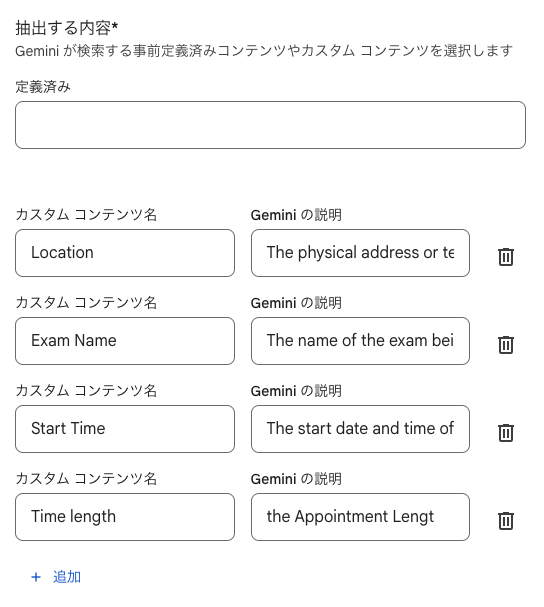This screenshot has height=607, width=544.
Task: Remove the Start Time row via trash icon
Action: (505, 432)
